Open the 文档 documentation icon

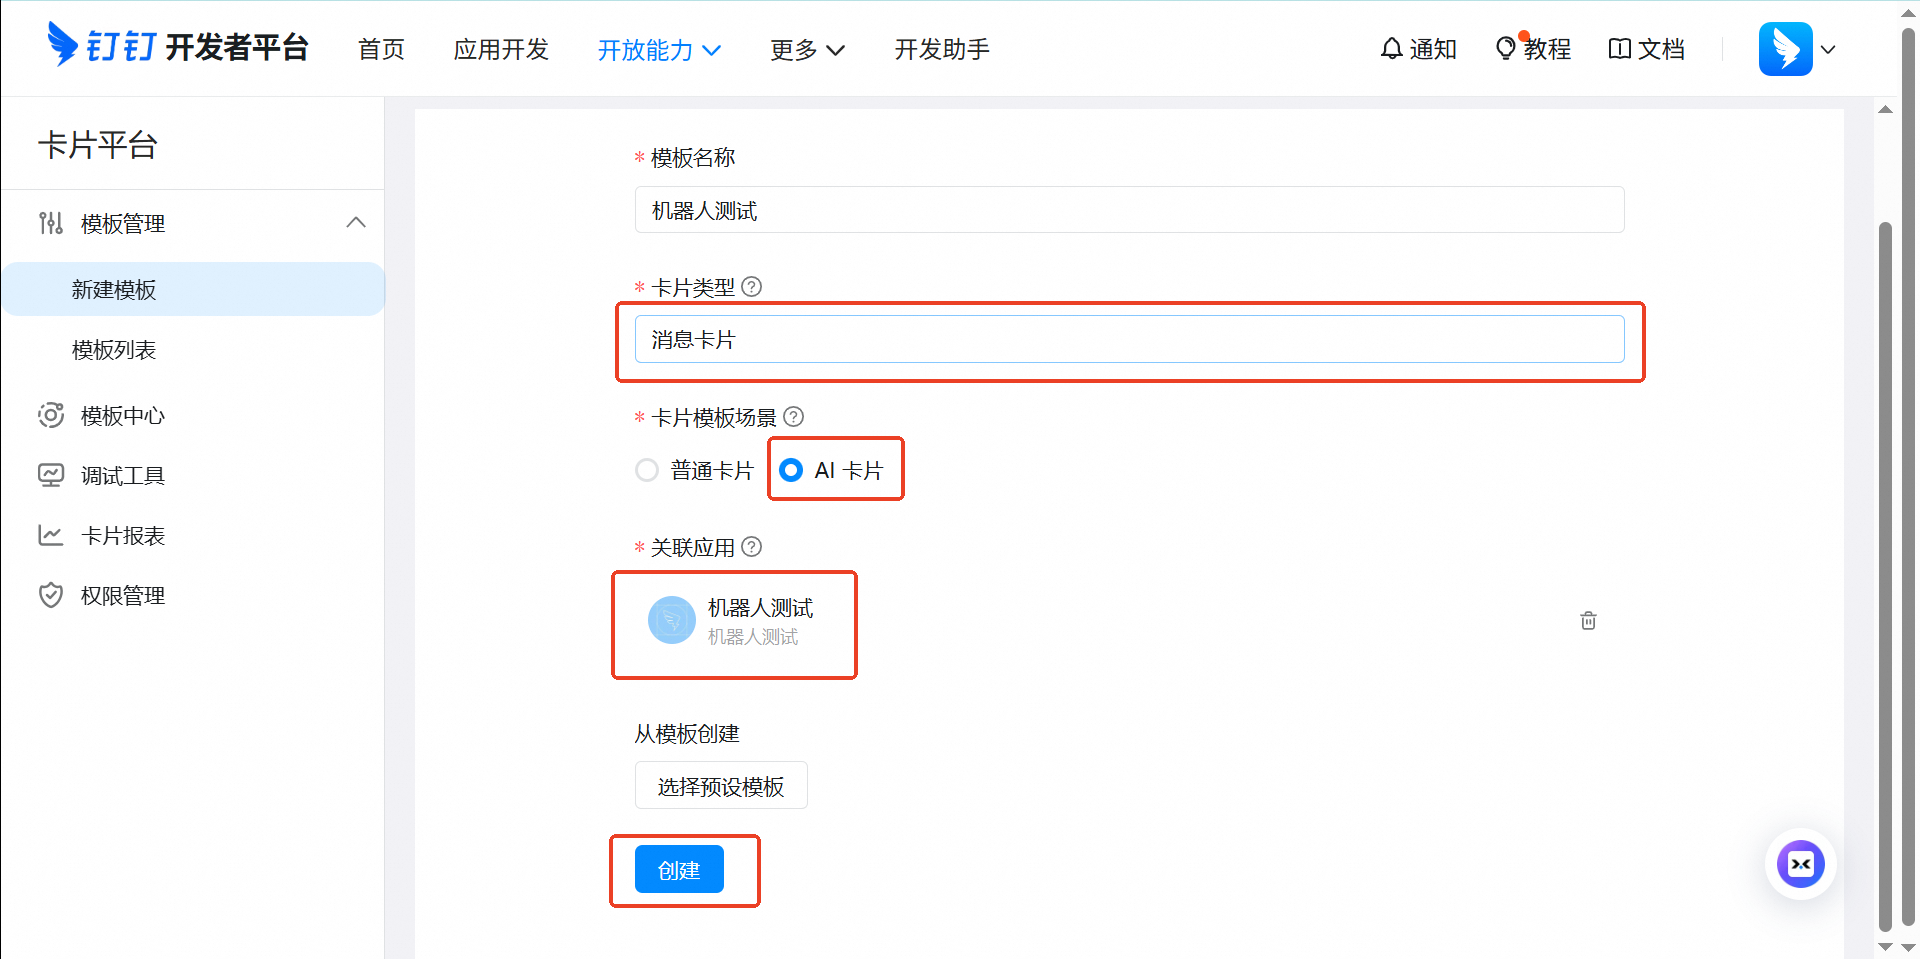(1622, 48)
